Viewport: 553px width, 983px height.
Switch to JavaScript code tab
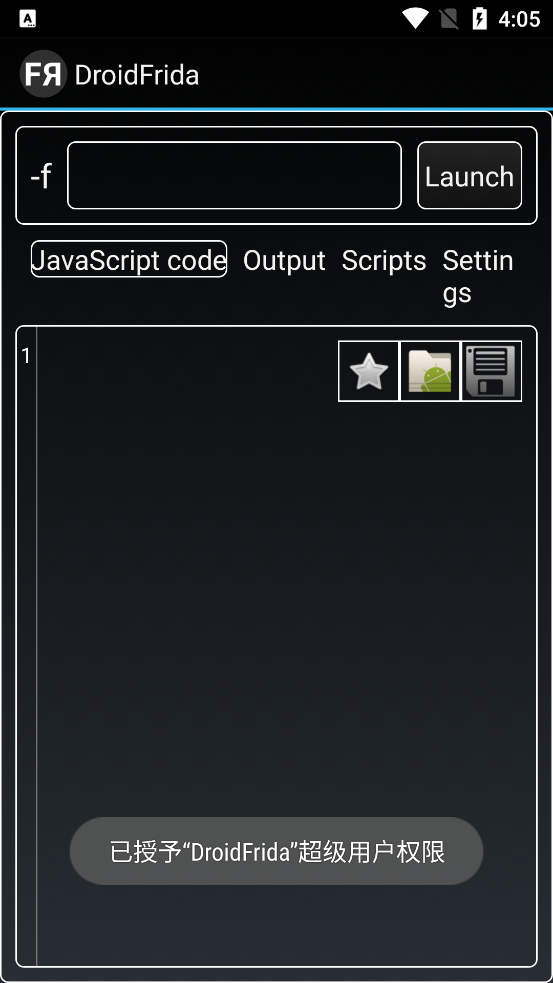click(129, 259)
